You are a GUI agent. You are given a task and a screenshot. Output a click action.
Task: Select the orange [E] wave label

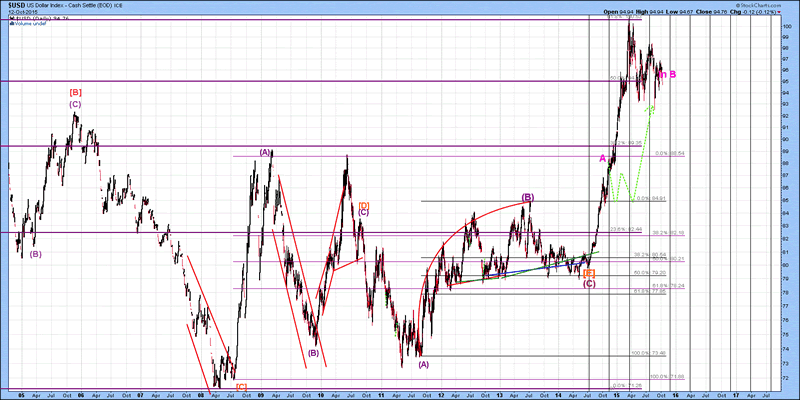(589, 273)
